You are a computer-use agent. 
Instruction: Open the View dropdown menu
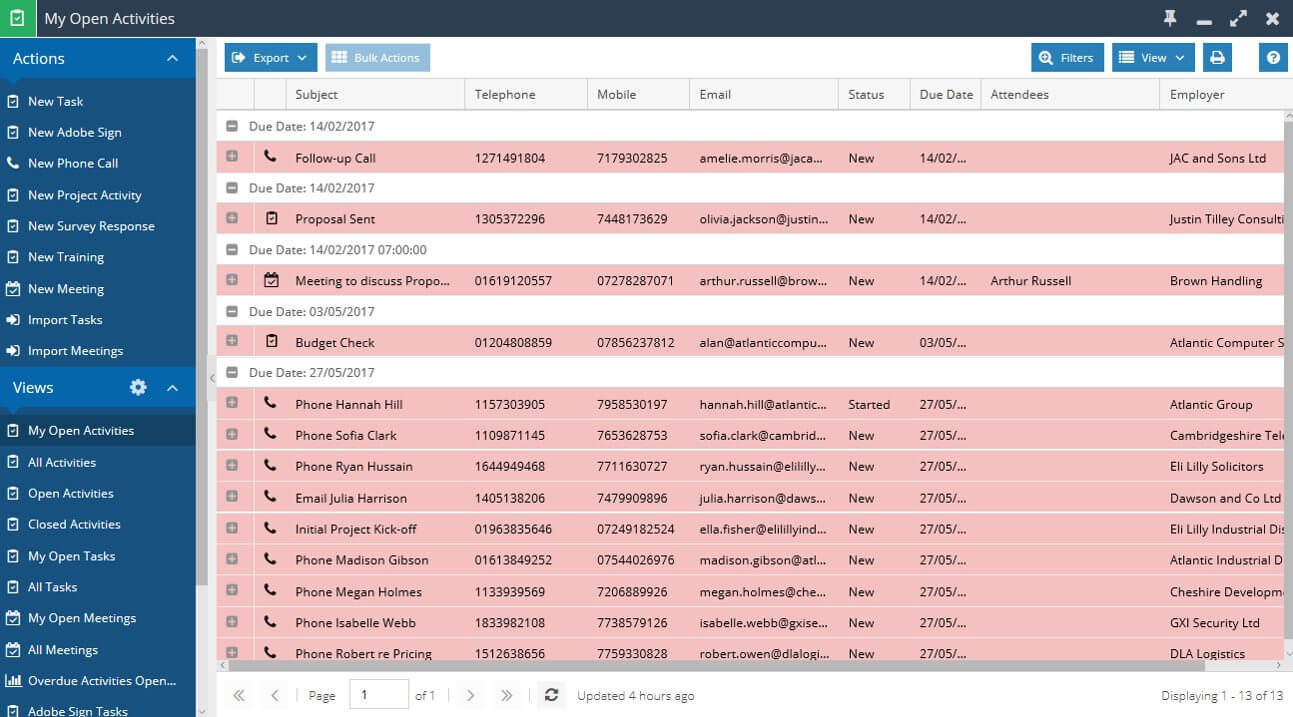click(1153, 58)
